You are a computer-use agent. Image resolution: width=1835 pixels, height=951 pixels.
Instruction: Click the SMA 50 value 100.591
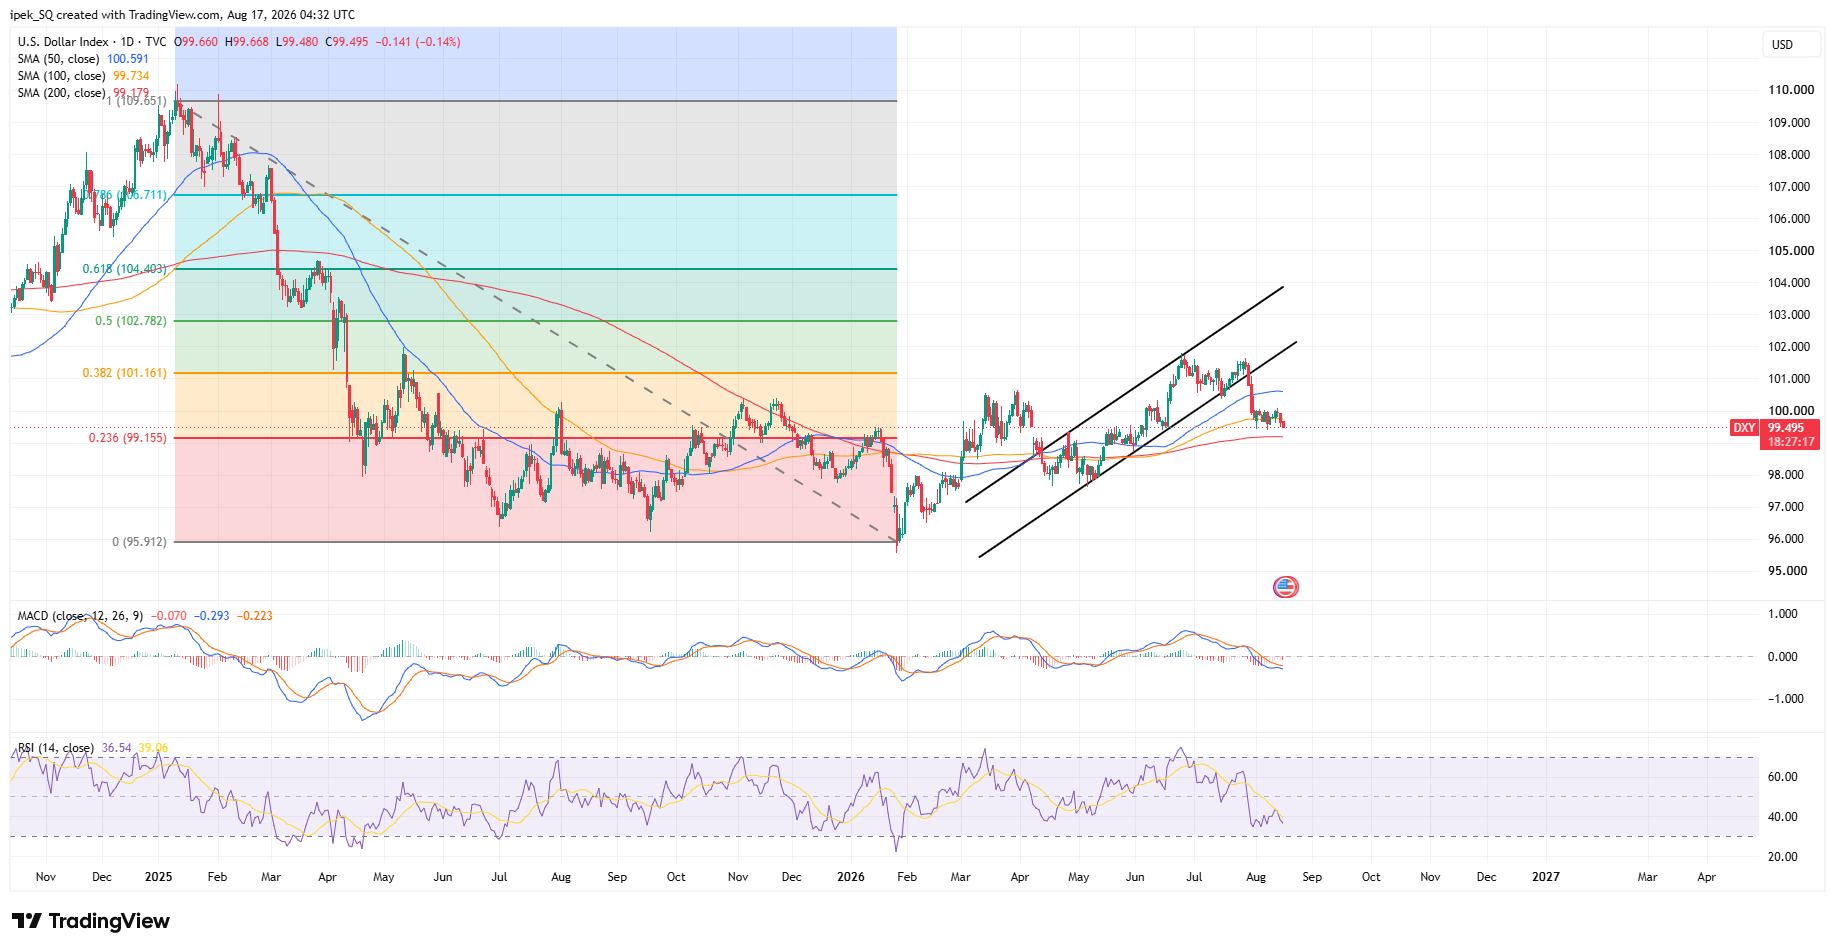[128, 59]
